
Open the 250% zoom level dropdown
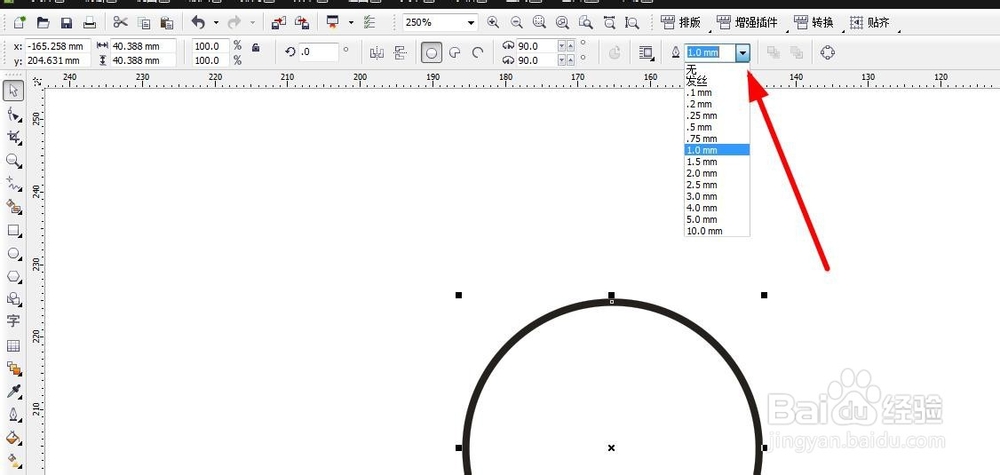pyautogui.click(x=471, y=23)
